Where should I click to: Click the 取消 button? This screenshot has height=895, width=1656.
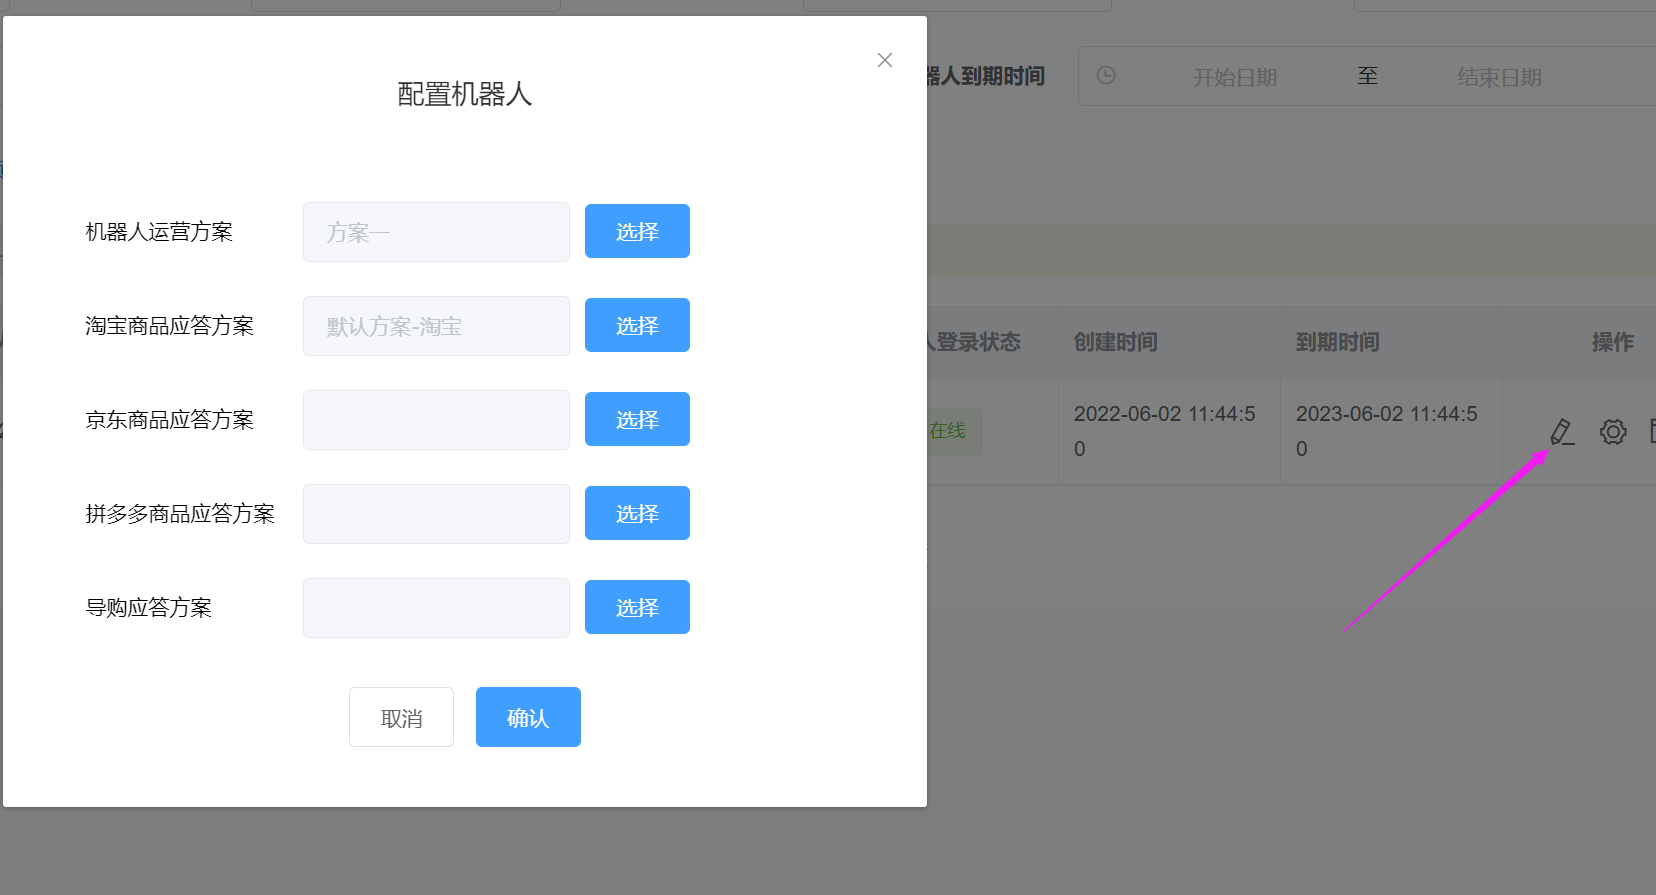[401, 717]
